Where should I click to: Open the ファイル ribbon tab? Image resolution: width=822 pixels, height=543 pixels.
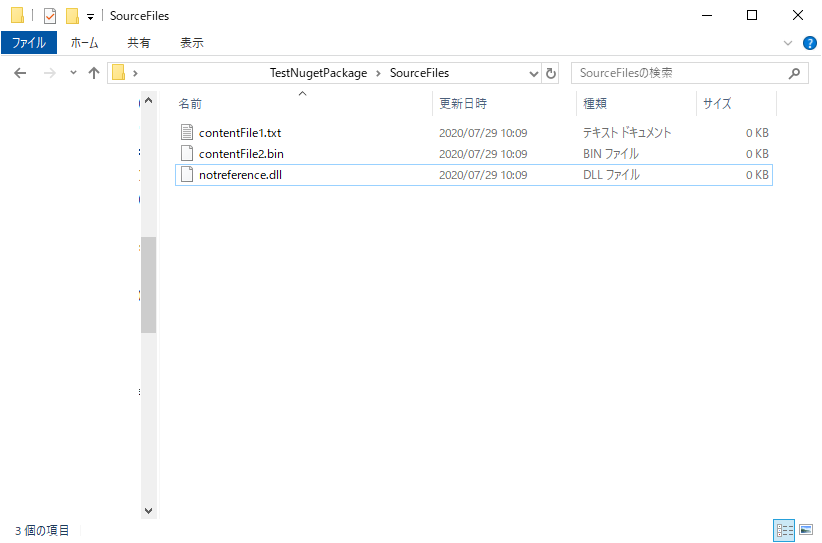tap(29, 42)
